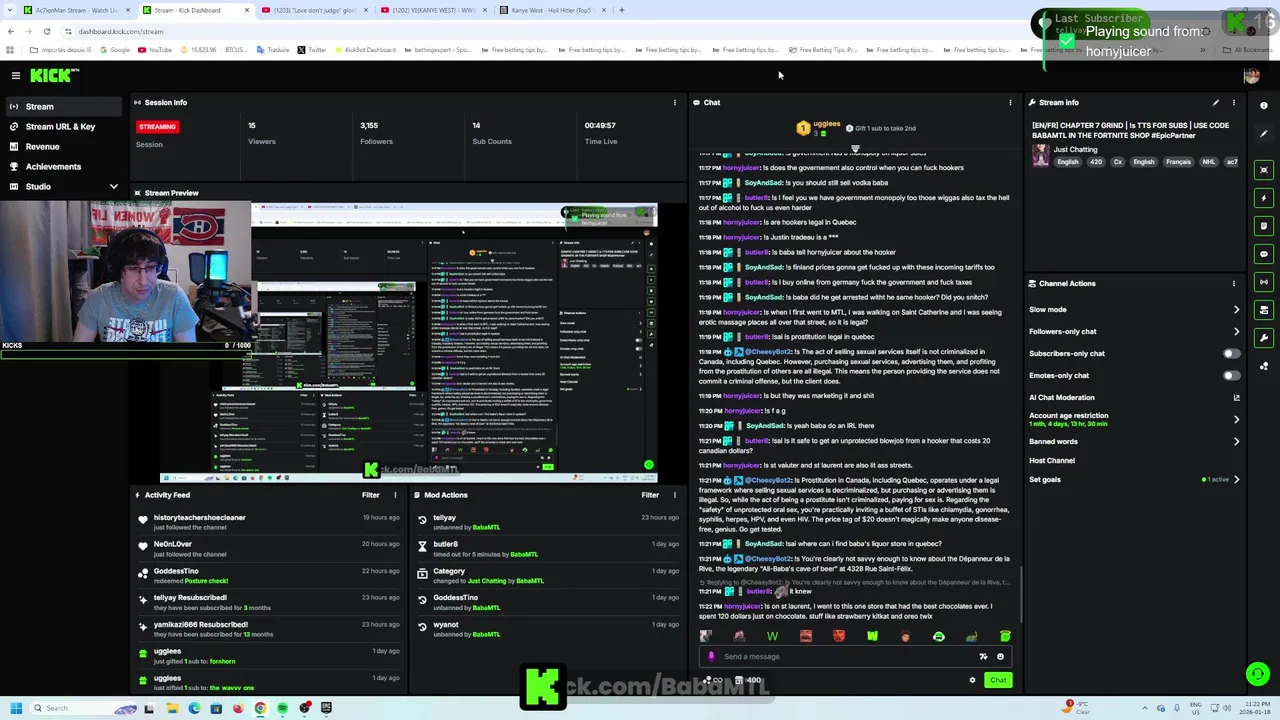The width and height of the screenshot is (1280, 720).
Task: Toggle the broadcast signal widget icon in the right rail
Action: [1264, 282]
